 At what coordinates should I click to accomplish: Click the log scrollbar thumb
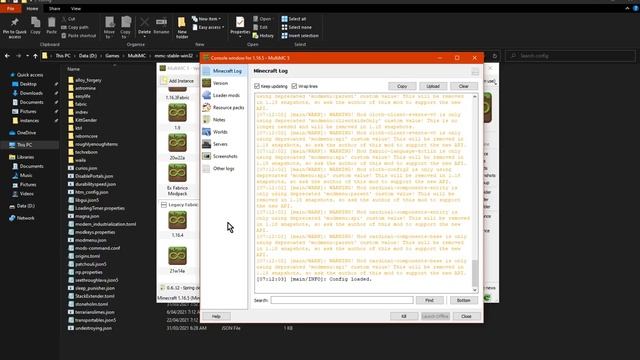tap(475, 273)
